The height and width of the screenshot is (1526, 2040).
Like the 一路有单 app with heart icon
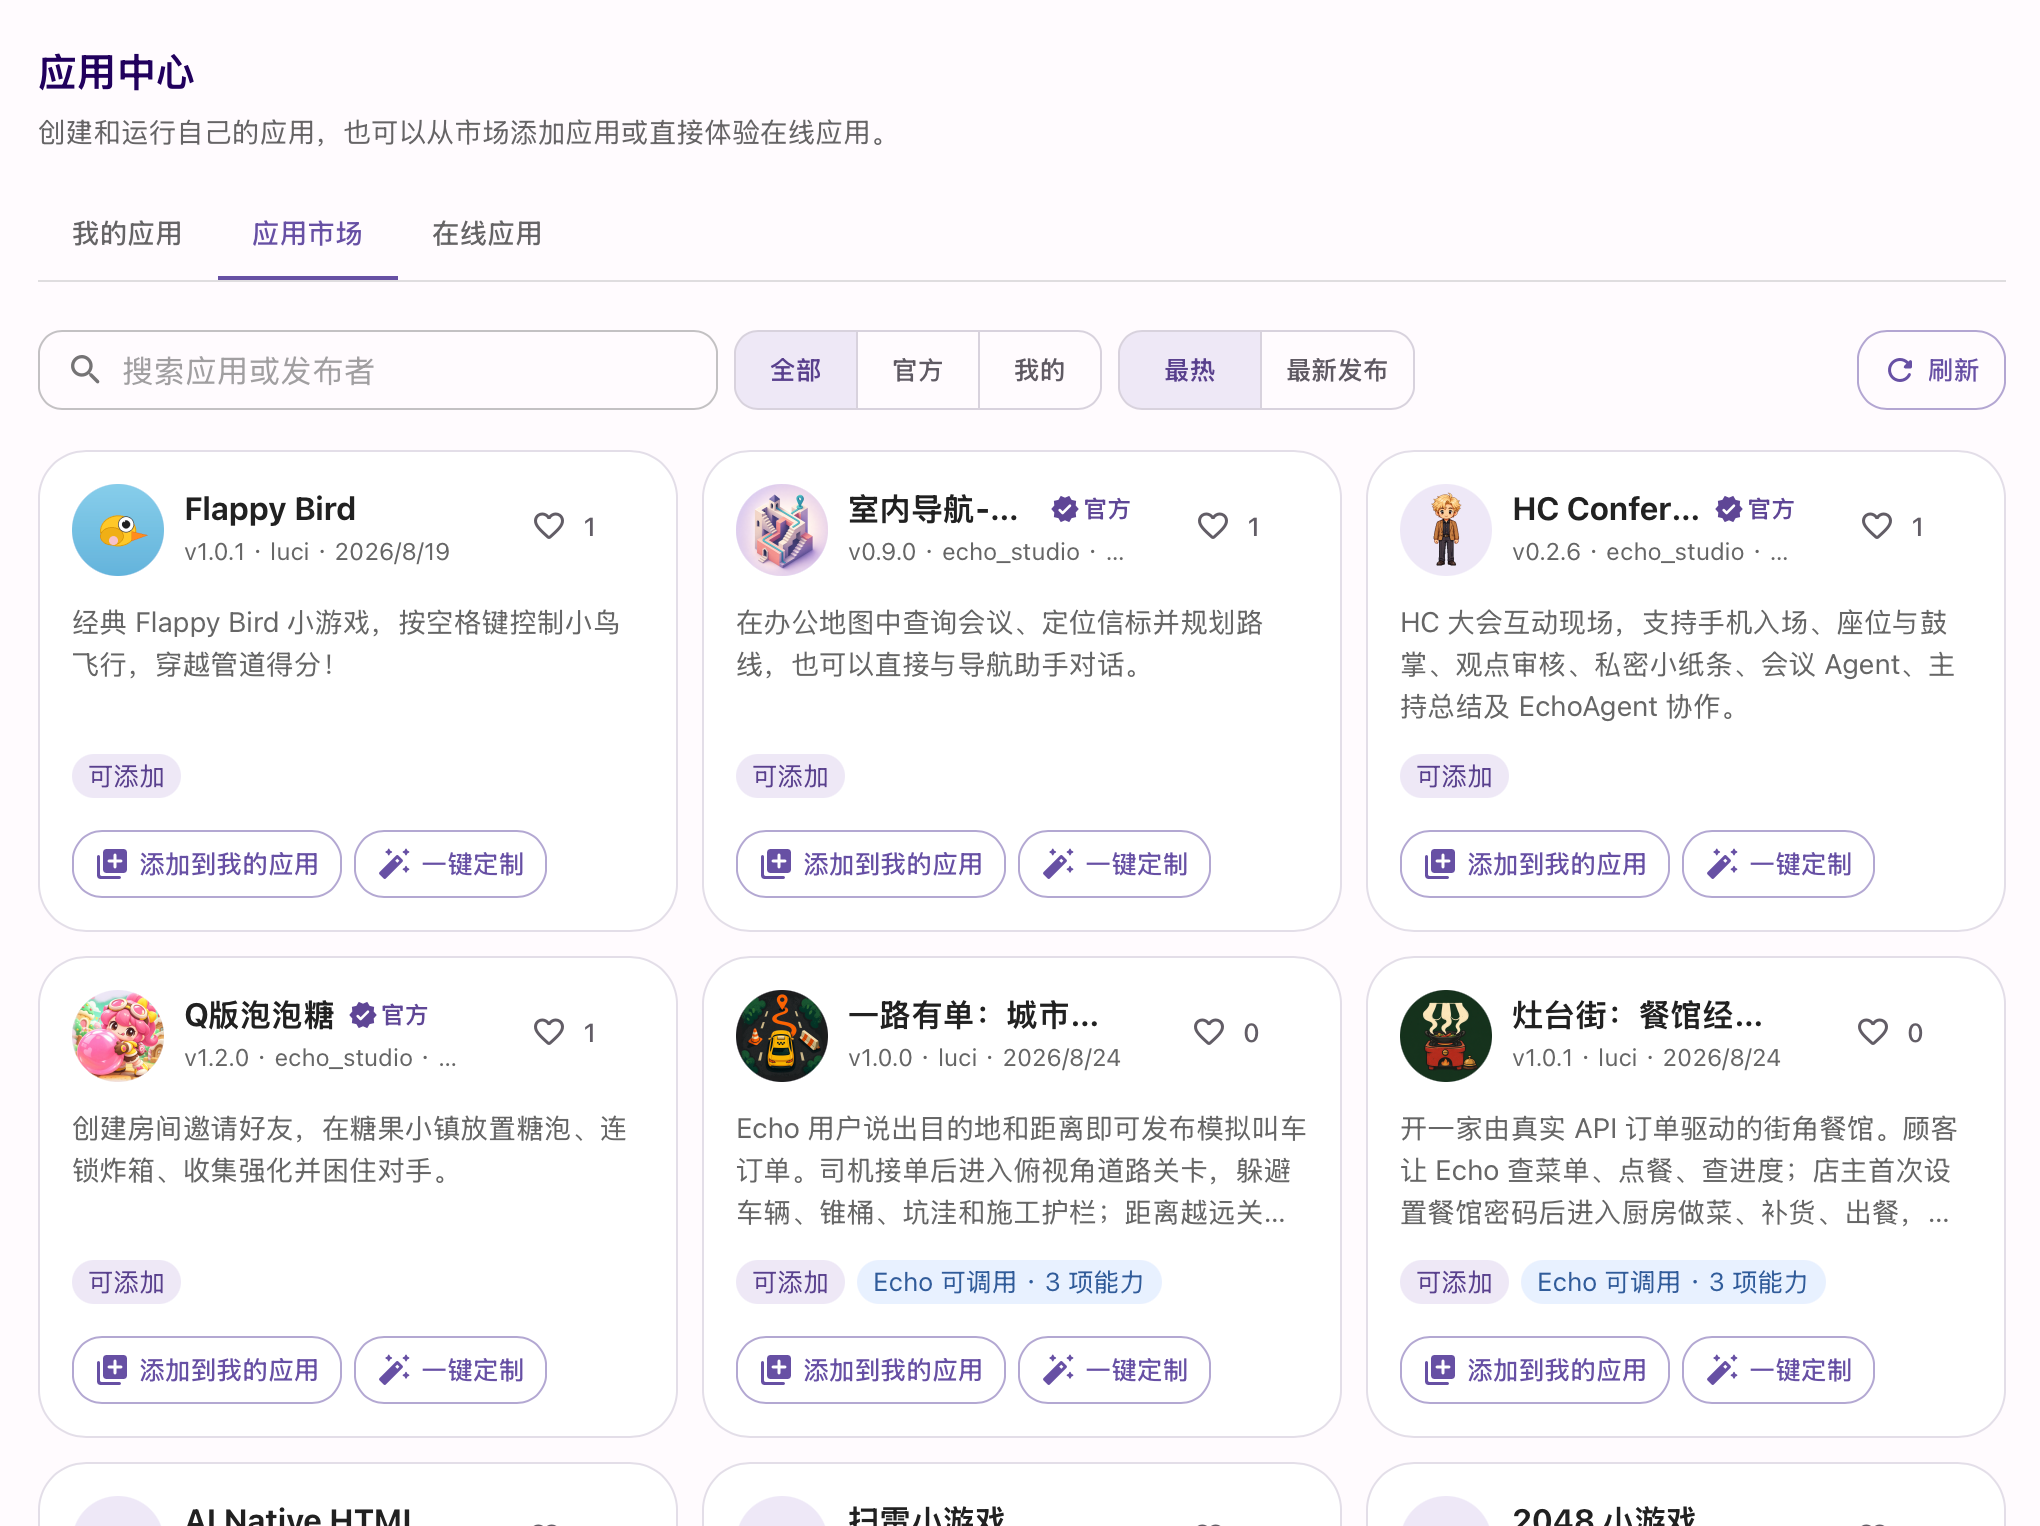coord(1209,1032)
